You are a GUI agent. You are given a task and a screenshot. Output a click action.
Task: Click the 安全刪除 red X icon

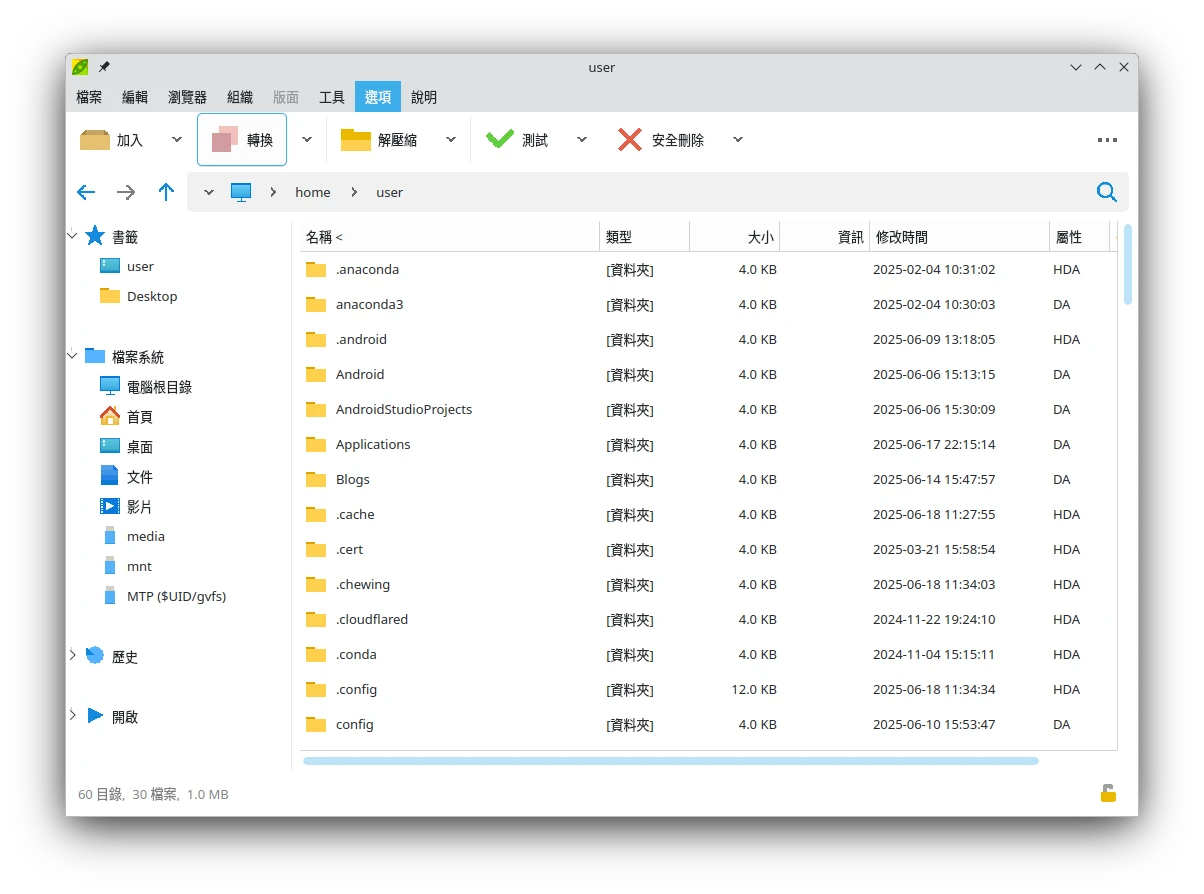[630, 140]
